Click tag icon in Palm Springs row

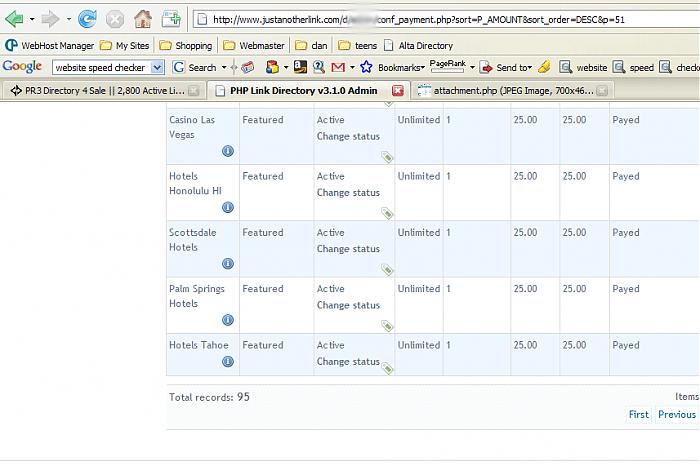tap(387, 326)
